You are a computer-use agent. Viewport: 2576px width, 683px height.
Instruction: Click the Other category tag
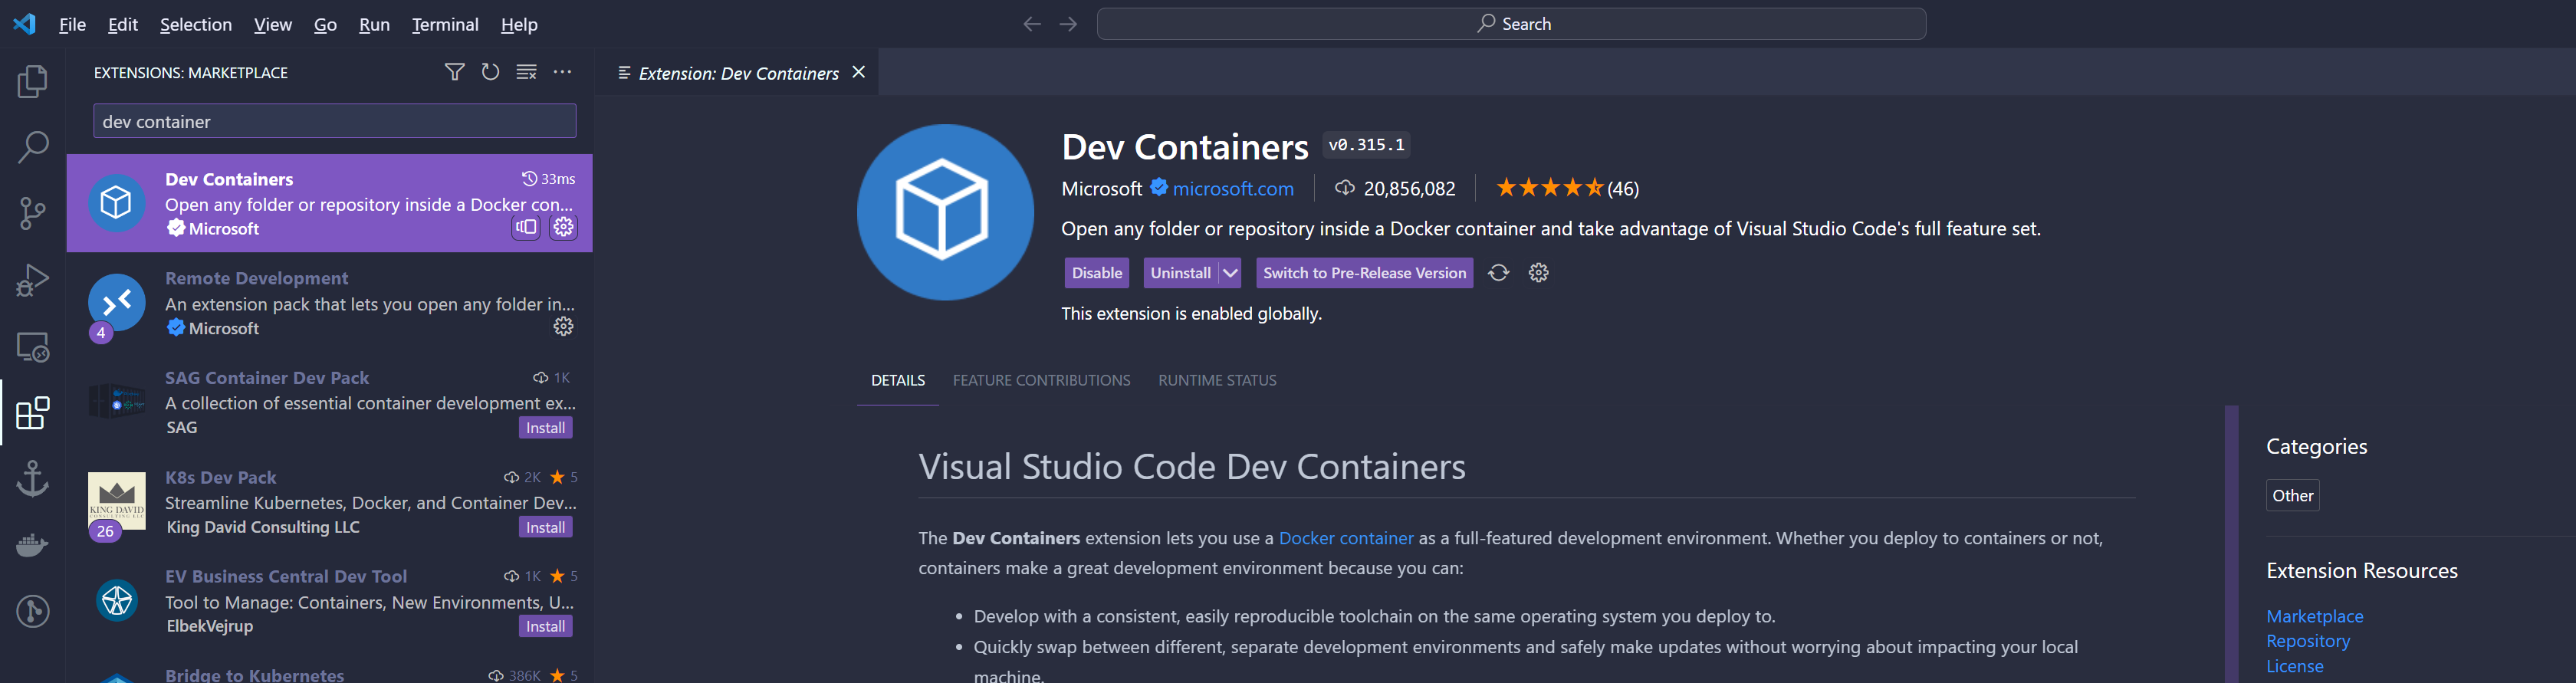[x=2292, y=495]
